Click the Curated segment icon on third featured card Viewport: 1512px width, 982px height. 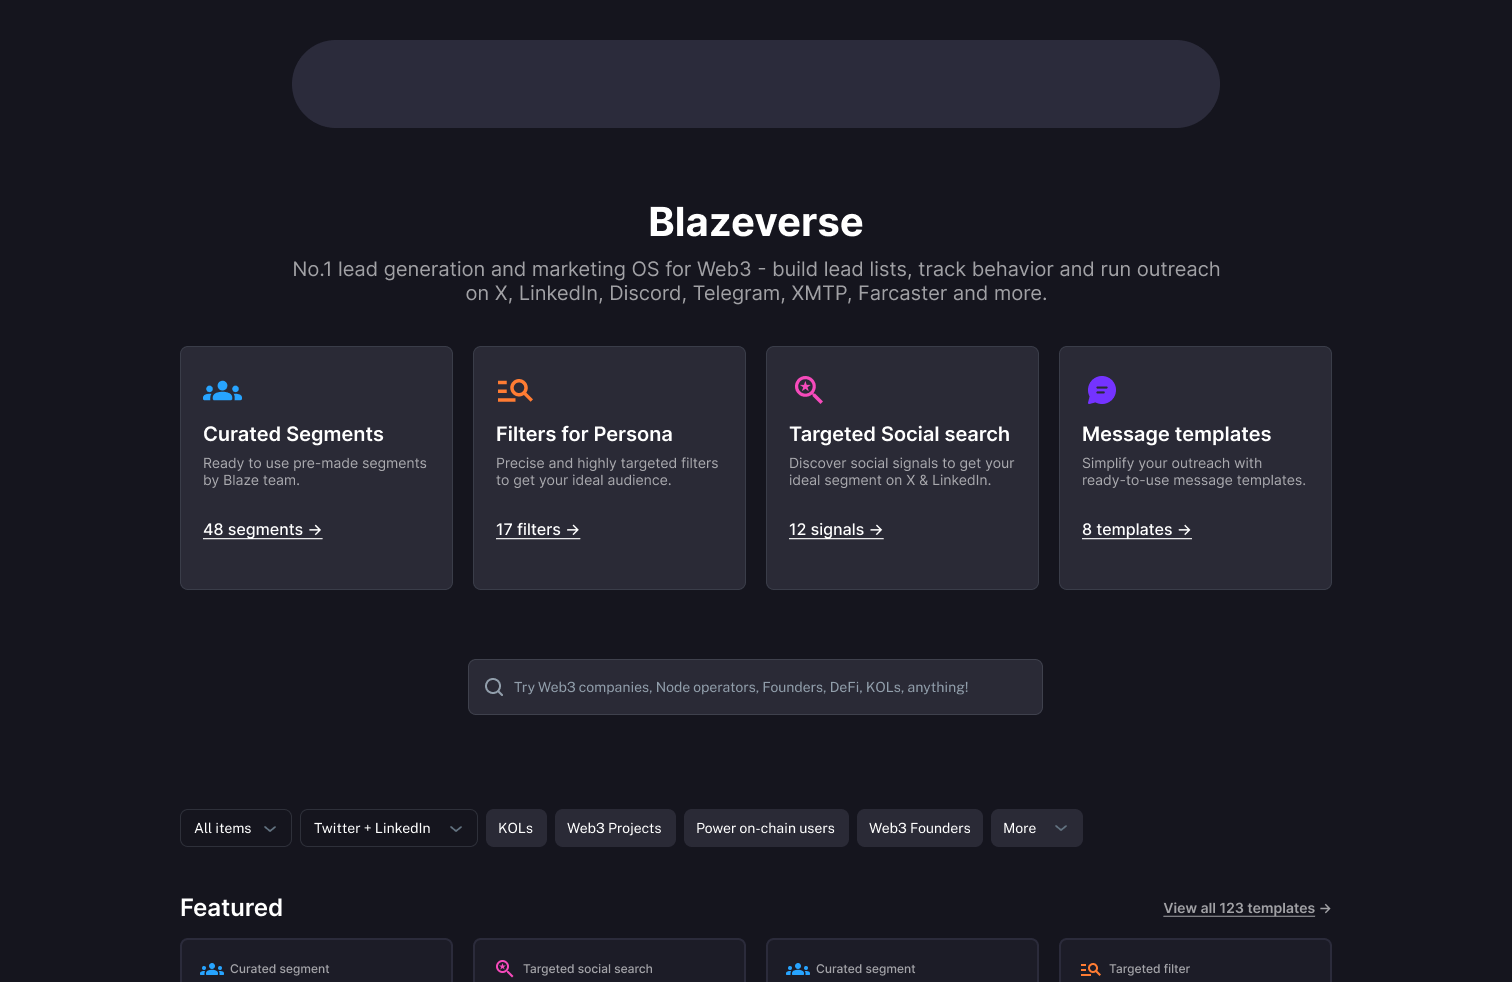pos(797,968)
